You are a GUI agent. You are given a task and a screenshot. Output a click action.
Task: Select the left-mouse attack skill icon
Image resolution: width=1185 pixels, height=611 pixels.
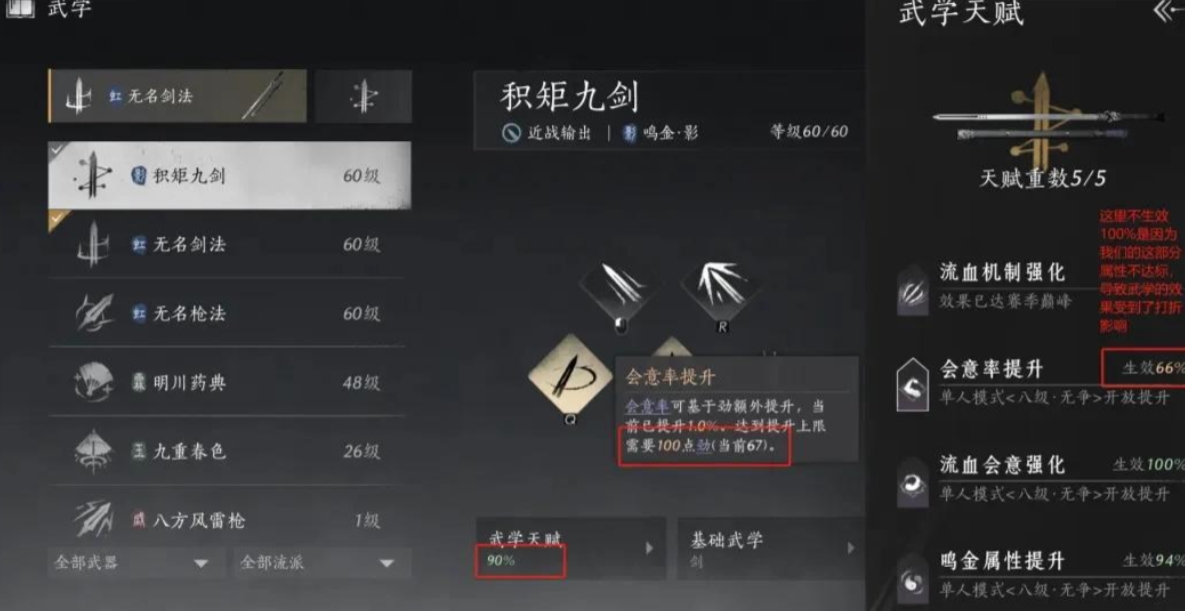[619, 288]
